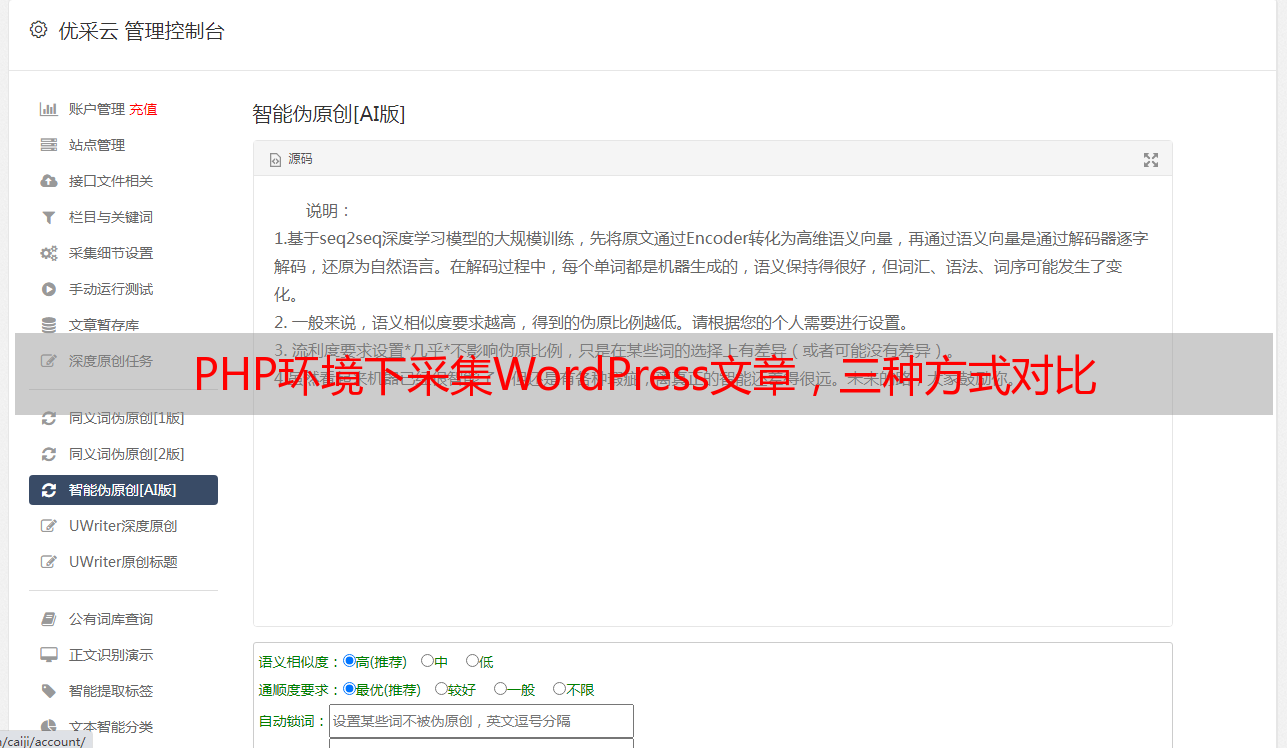Open 正文识别演示 sidebar link
This screenshot has height=748, width=1287.
111,655
